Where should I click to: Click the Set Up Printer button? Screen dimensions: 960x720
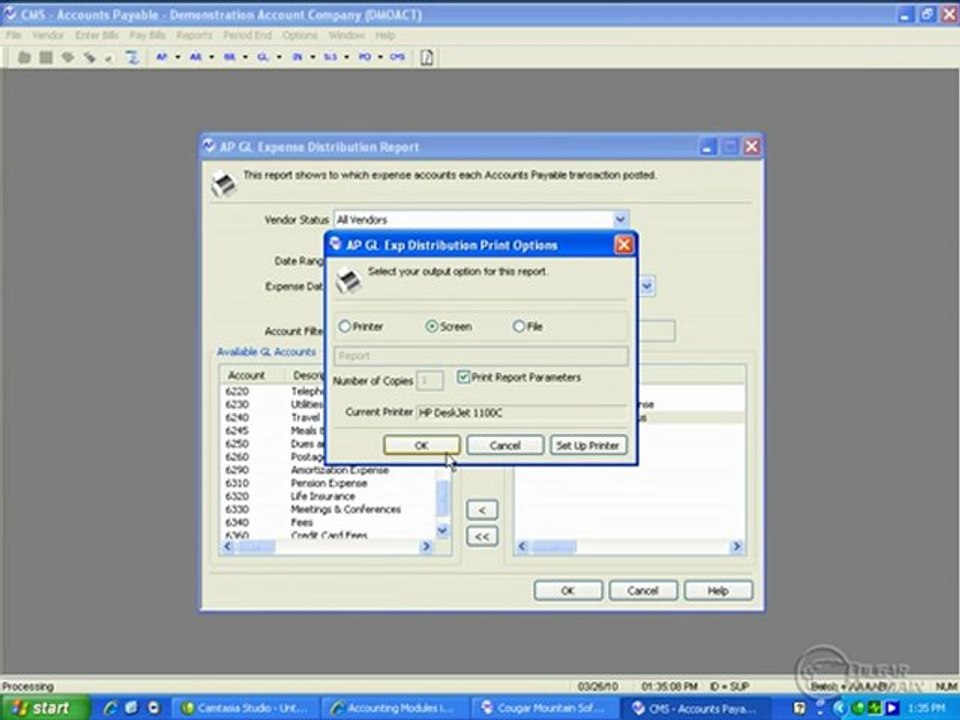(x=588, y=445)
